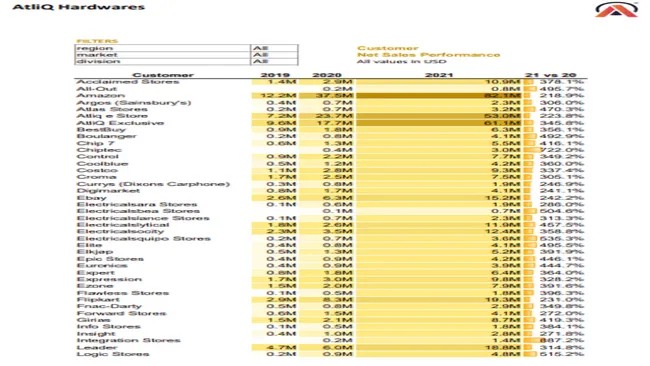Click the AtliQ Hardwares title

tap(79, 7)
